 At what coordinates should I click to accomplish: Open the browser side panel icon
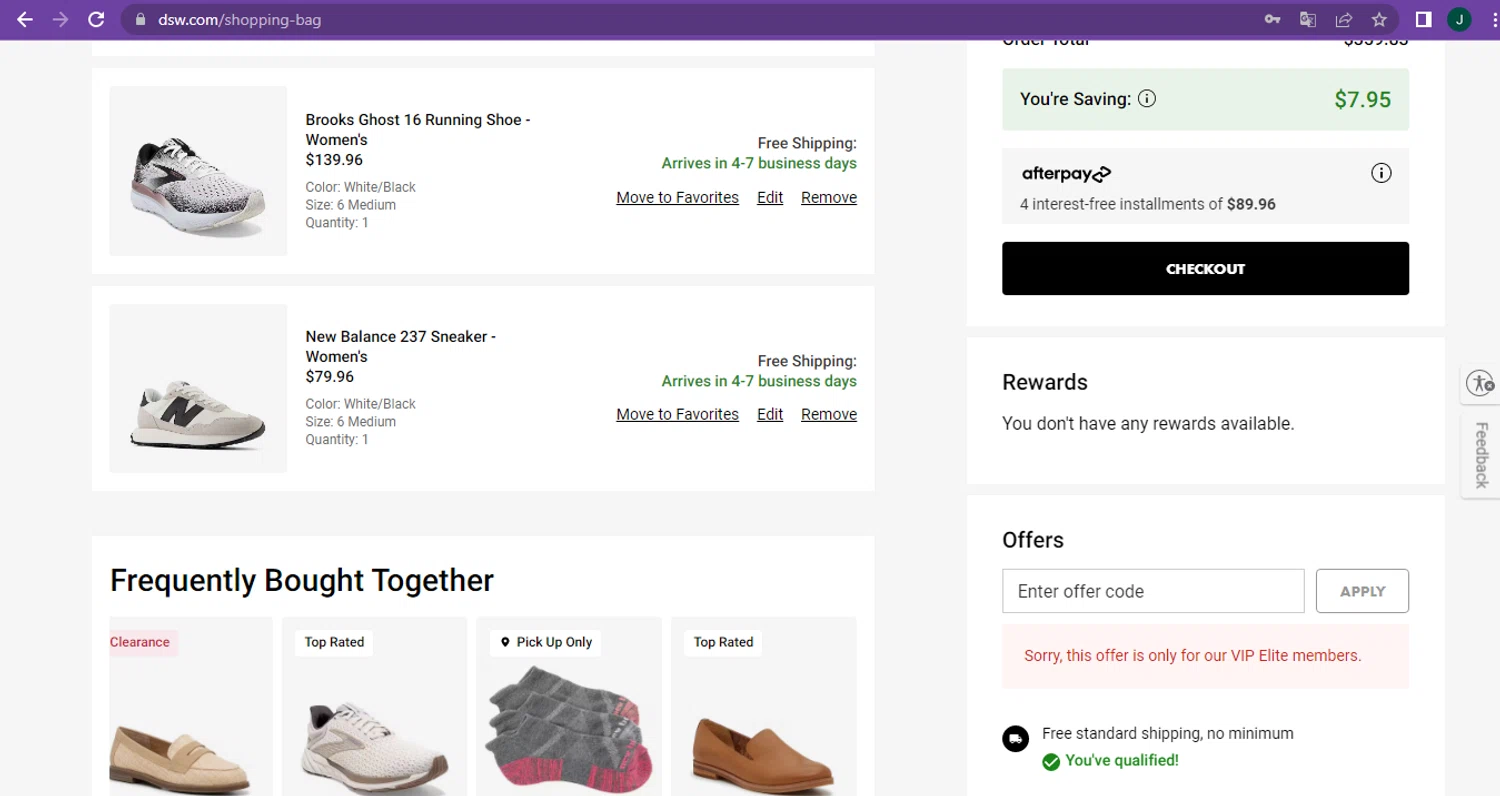tap(1423, 19)
